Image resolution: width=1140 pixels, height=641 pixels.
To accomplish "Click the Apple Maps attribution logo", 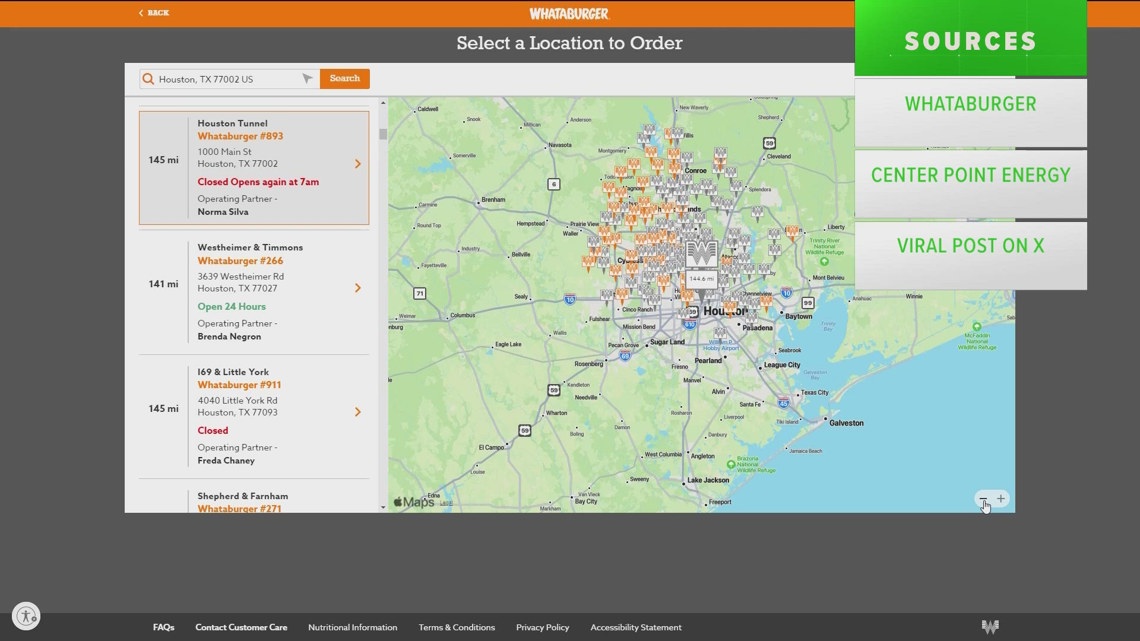I will click(413, 502).
